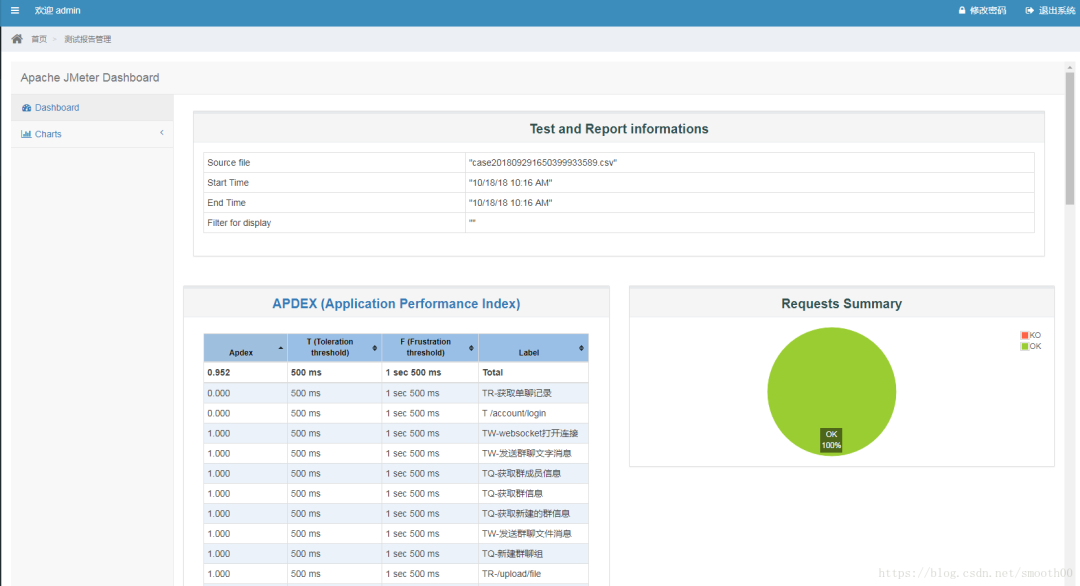Click the lock icon for password change
Screen dimensions: 1080x586
962,10
